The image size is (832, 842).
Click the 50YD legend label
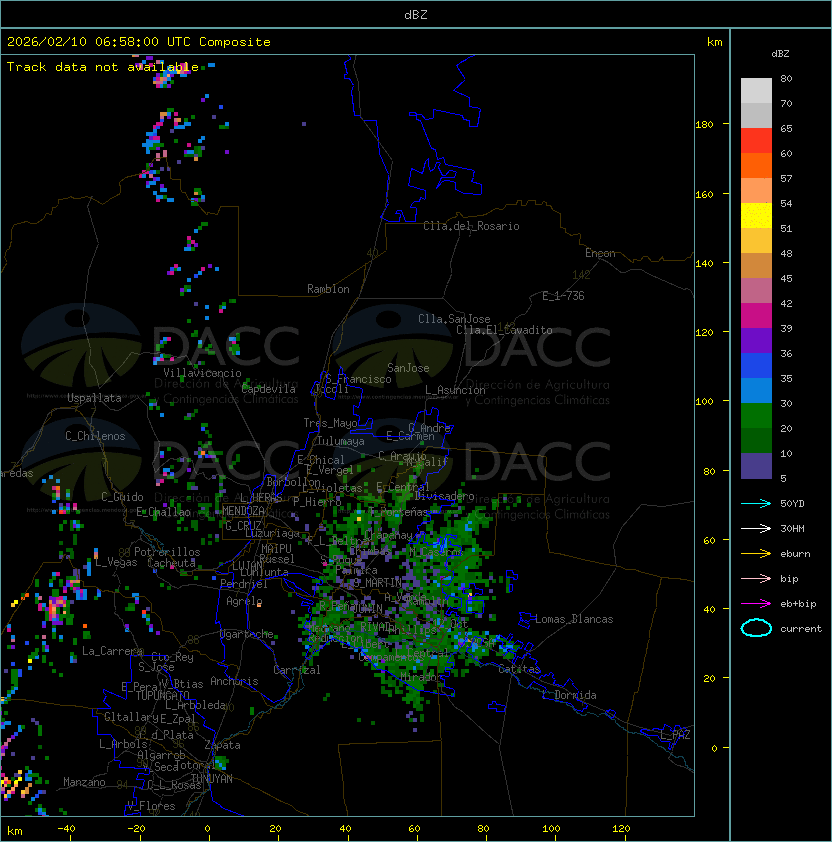coord(792,503)
